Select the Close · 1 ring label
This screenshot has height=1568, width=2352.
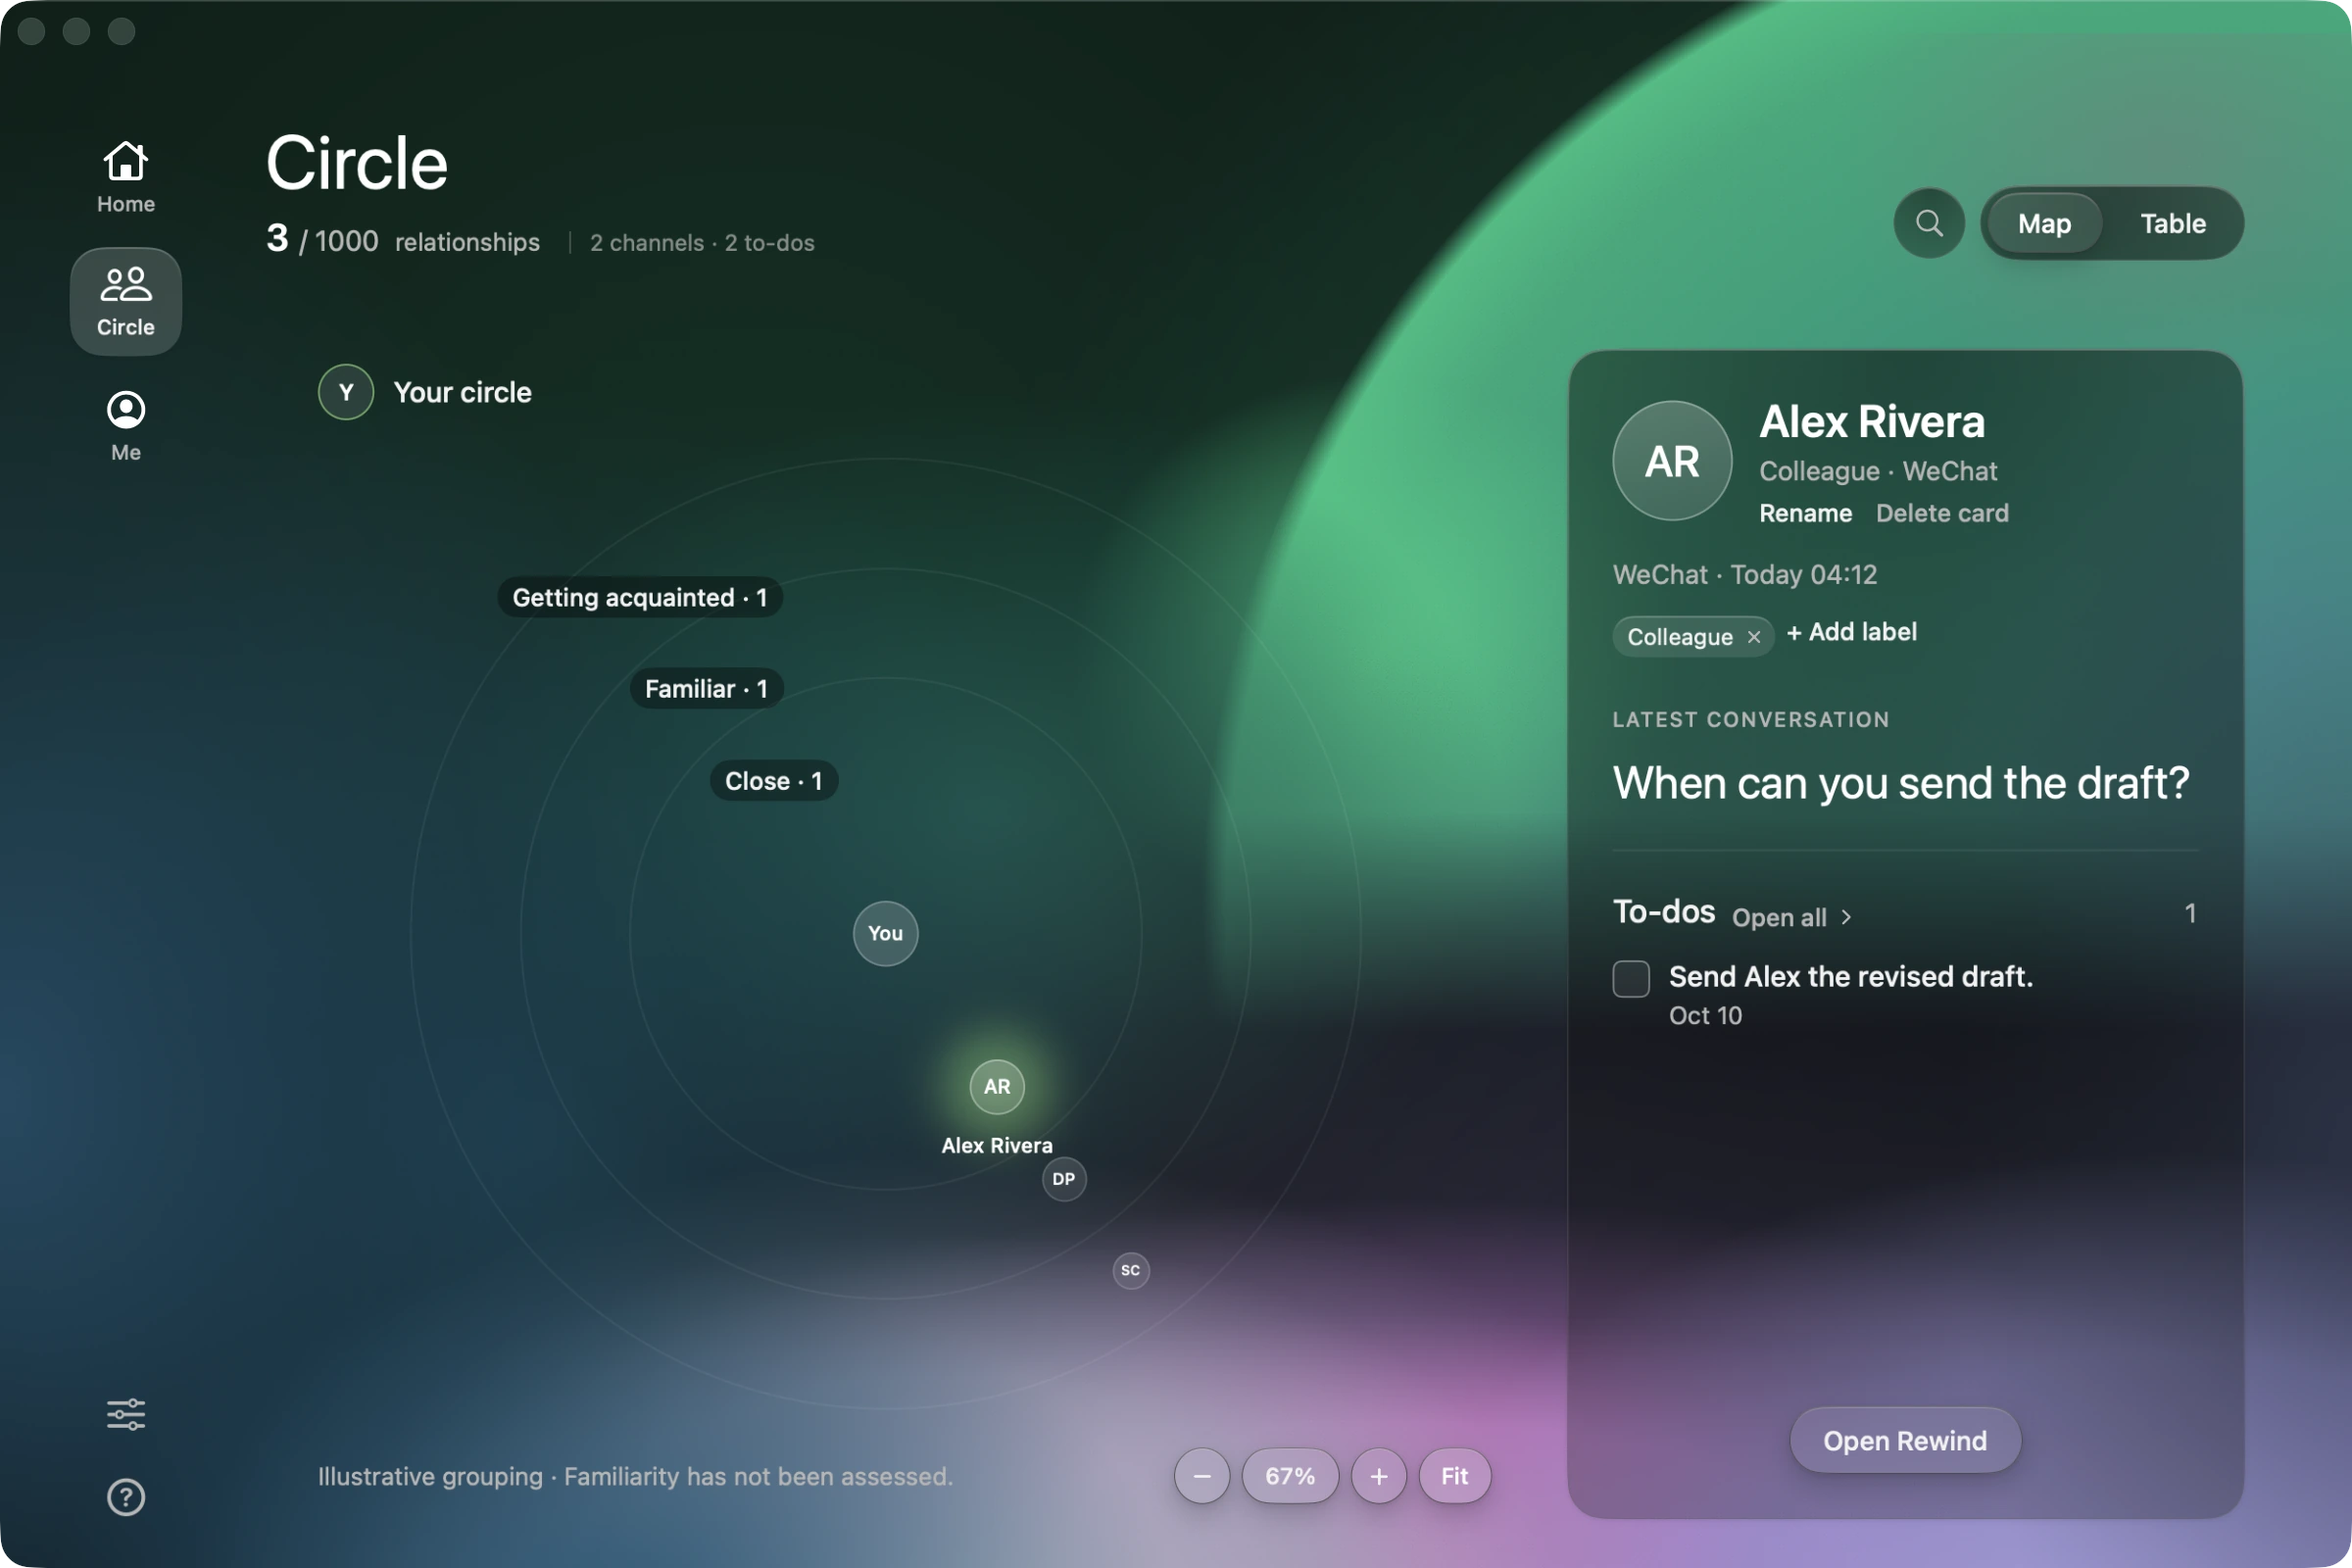pos(774,781)
